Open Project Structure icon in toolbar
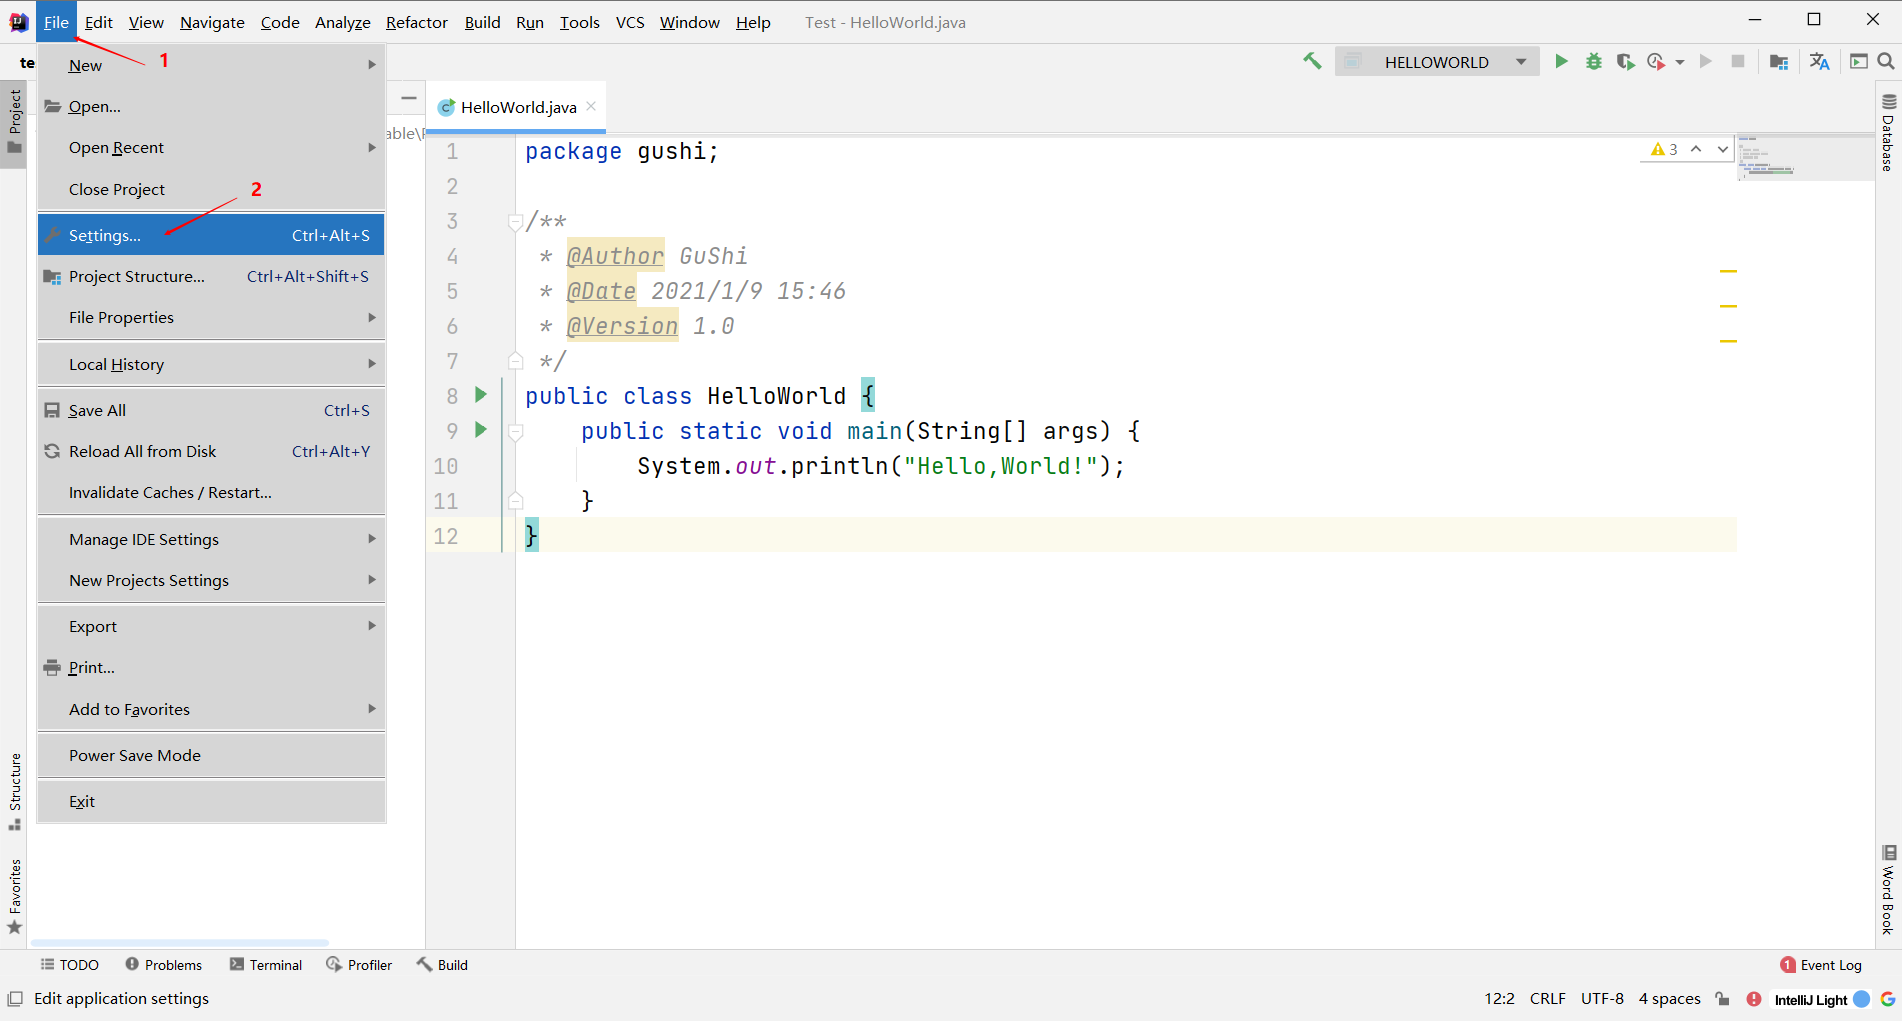Viewport: 1902px width, 1021px height. point(1779,61)
